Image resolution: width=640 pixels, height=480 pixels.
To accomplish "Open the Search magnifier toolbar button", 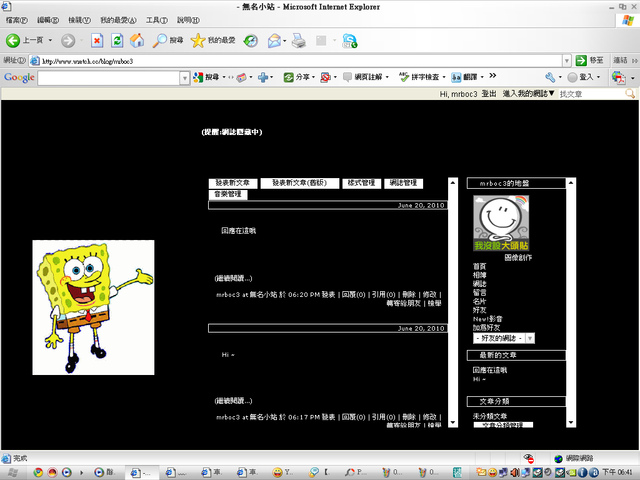I will (x=168, y=40).
